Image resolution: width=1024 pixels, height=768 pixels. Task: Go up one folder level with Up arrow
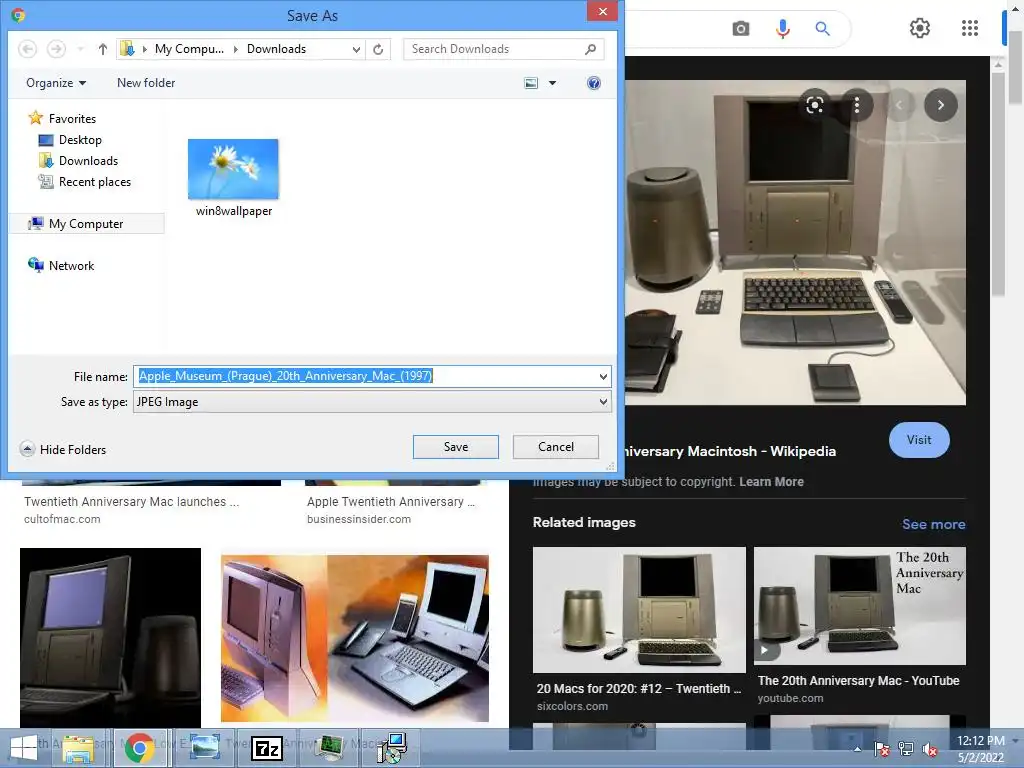coord(103,49)
